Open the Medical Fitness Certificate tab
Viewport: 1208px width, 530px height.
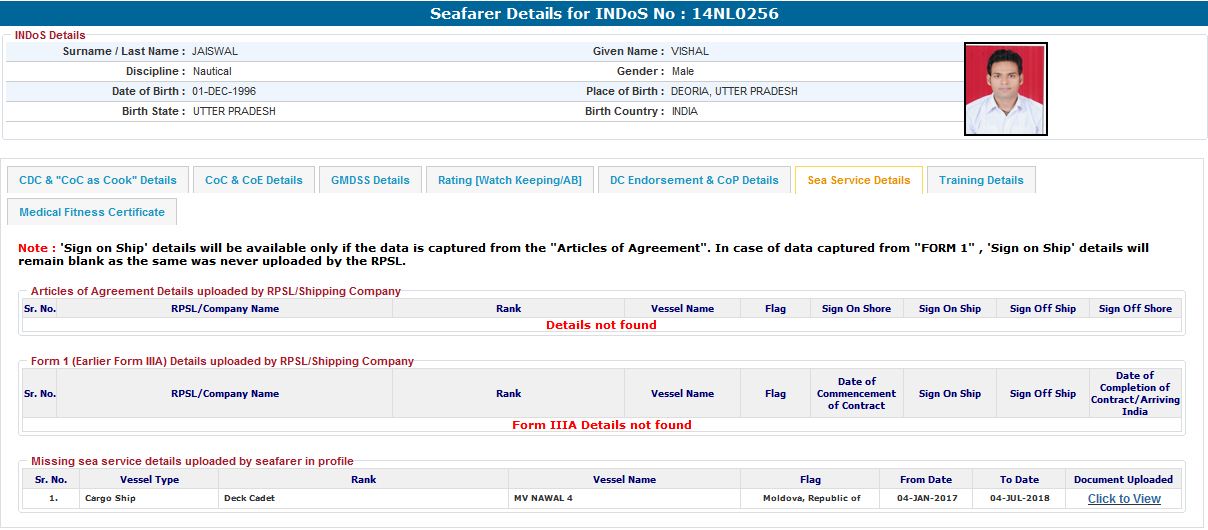[x=92, y=212]
